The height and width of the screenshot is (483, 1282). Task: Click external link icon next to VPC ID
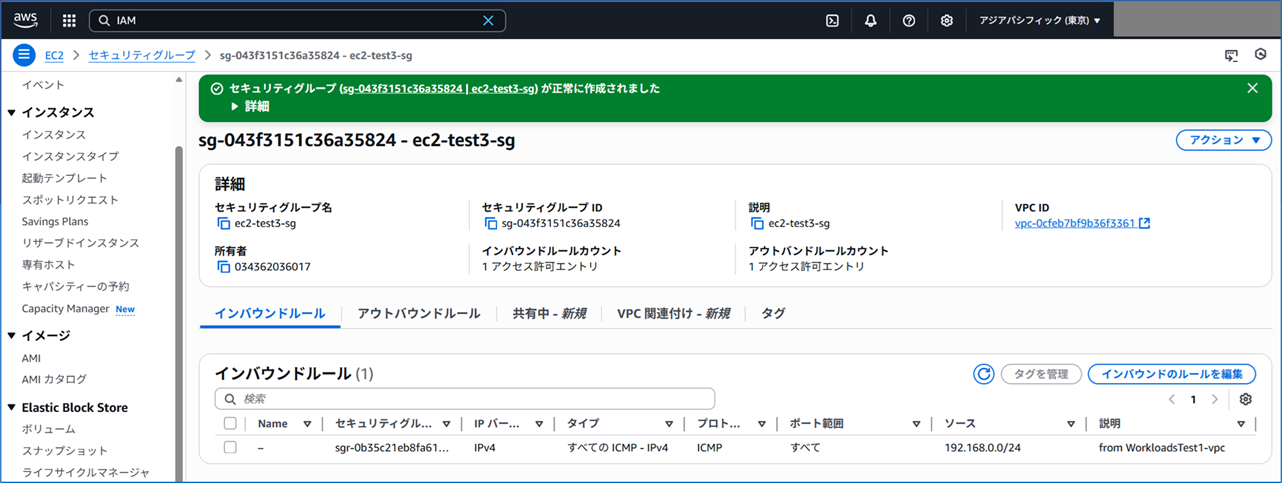click(x=1144, y=223)
